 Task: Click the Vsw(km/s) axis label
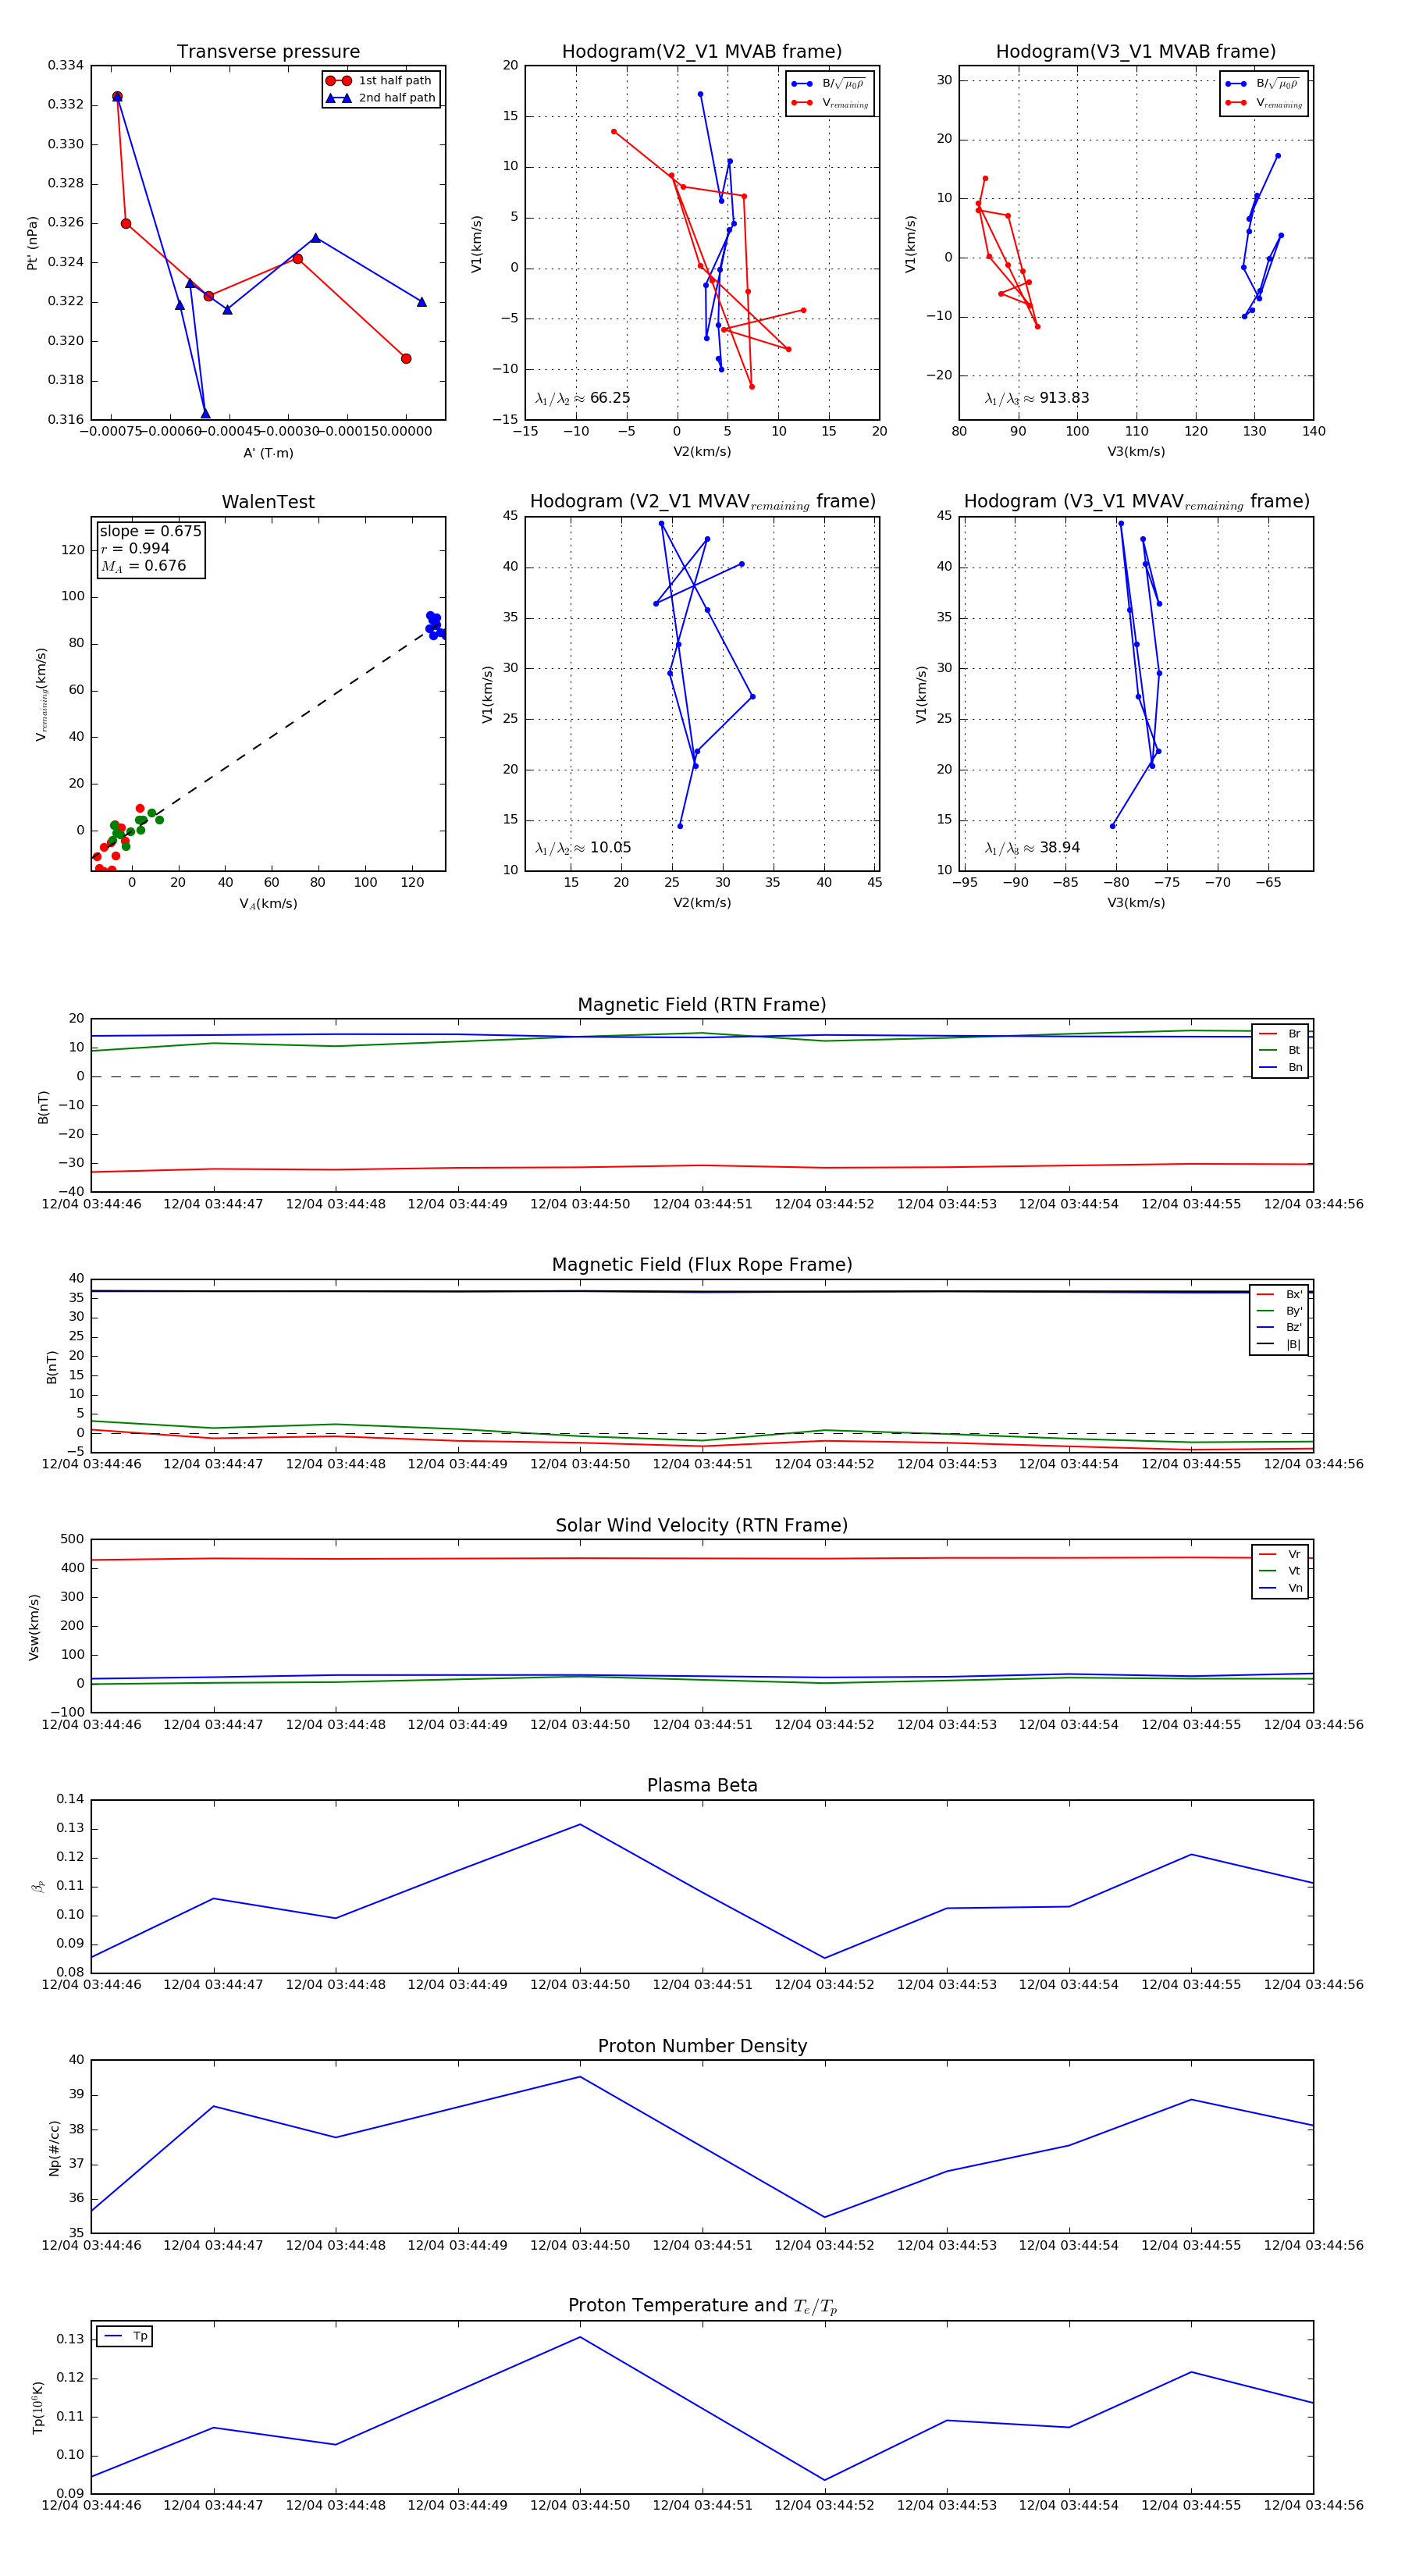pos(33,1627)
